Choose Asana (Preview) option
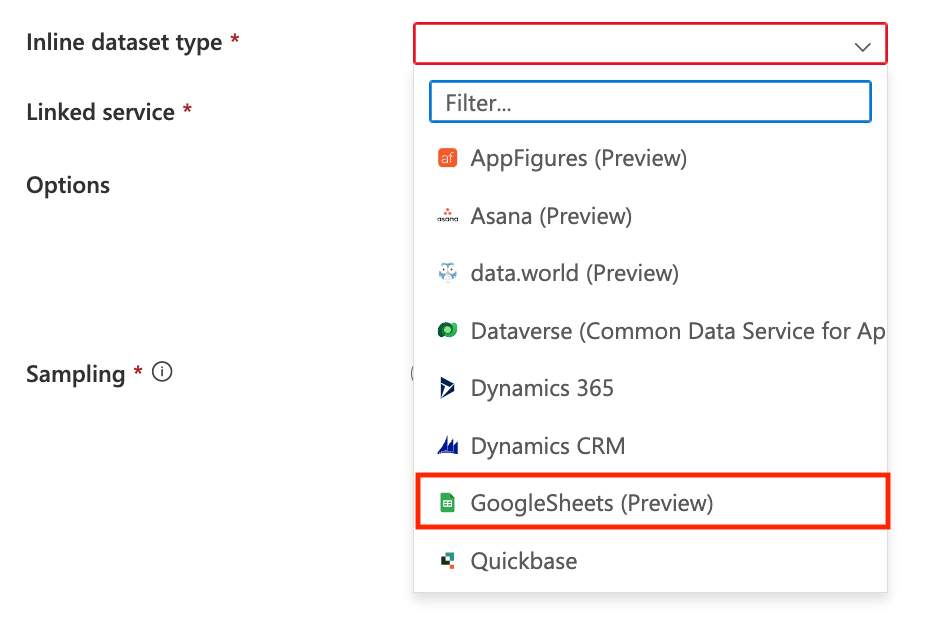Viewport: 940px width, 636px height. (x=650, y=216)
